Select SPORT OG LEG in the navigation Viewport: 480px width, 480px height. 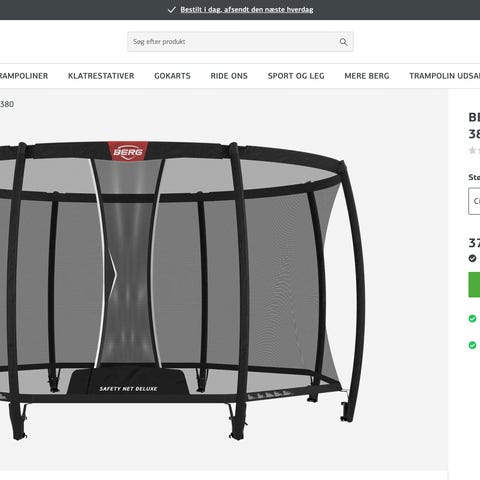coord(296,76)
